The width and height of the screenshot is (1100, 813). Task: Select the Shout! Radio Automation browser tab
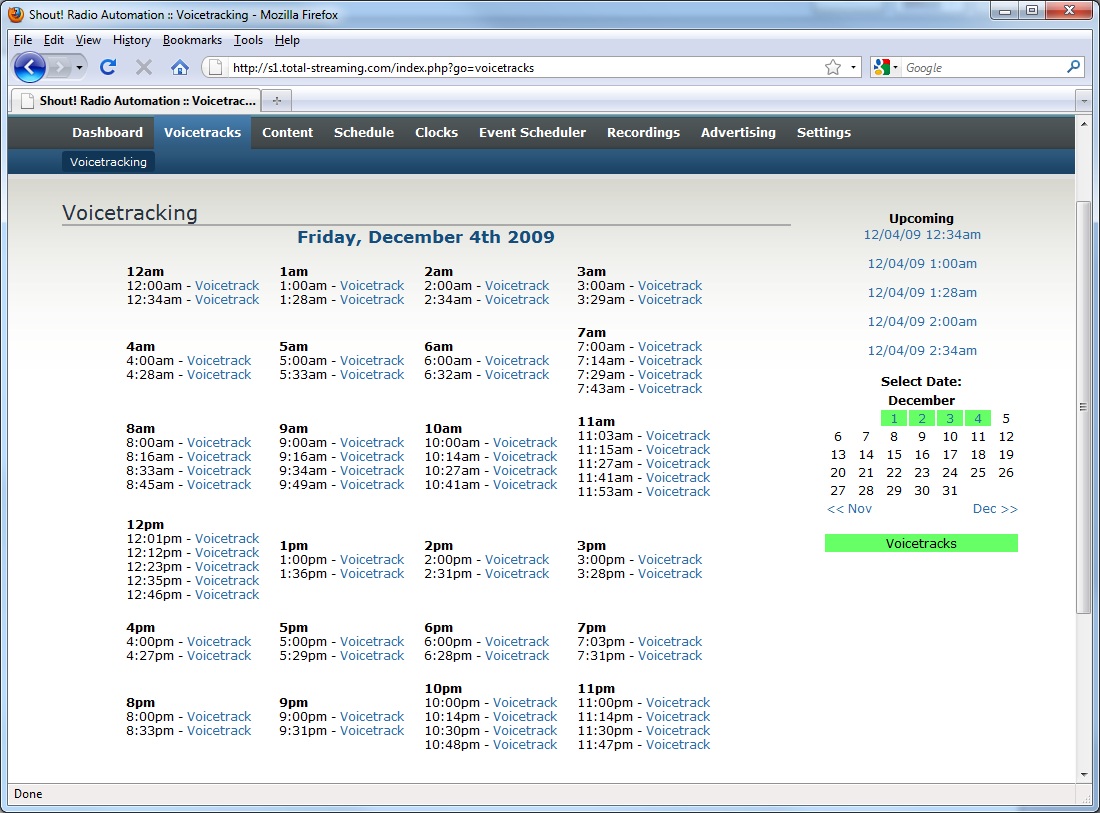[x=135, y=100]
